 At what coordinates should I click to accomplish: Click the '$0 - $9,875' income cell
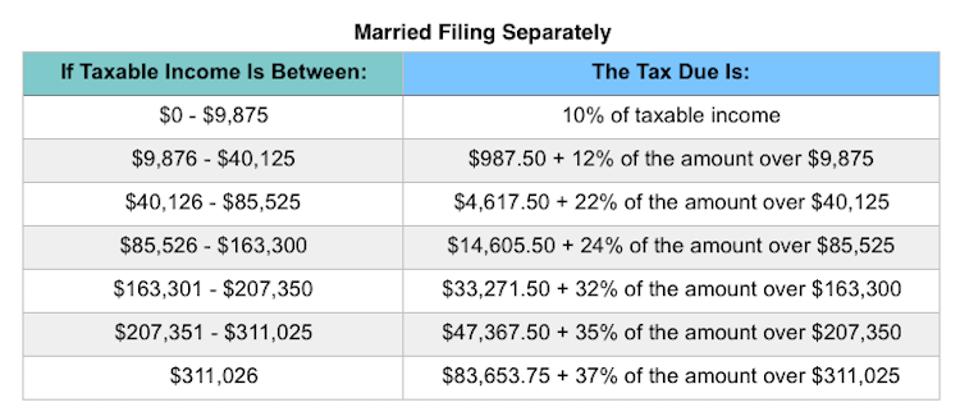pos(213,115)
